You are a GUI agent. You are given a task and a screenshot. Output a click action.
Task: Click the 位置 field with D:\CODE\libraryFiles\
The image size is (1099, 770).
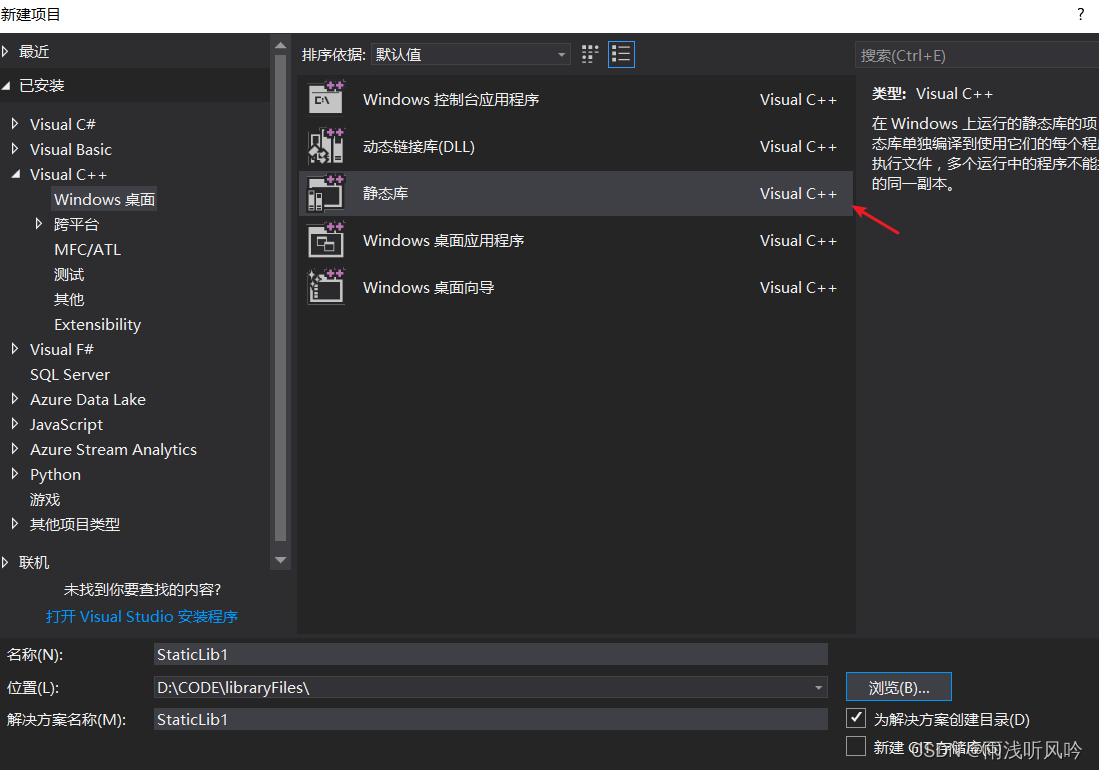pos(491,687)
